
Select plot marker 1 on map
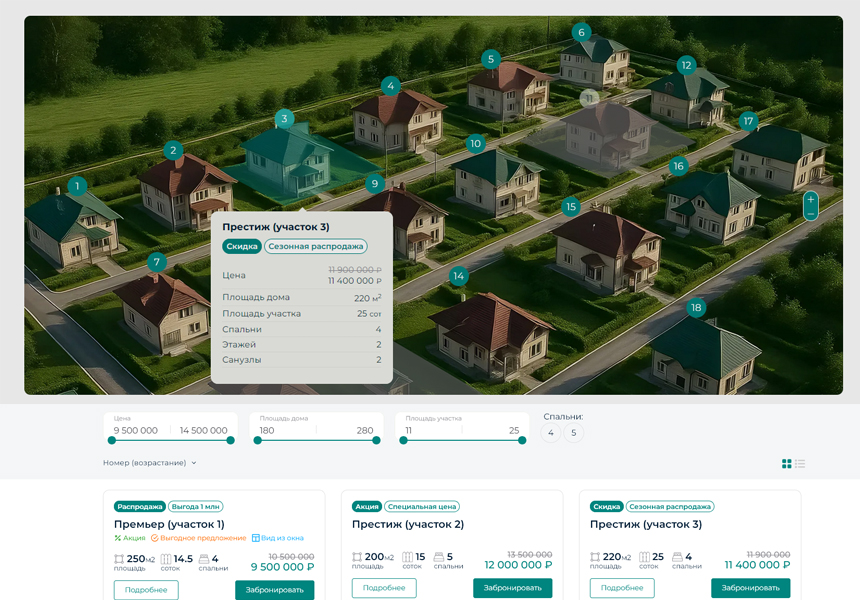click(77, 186)
